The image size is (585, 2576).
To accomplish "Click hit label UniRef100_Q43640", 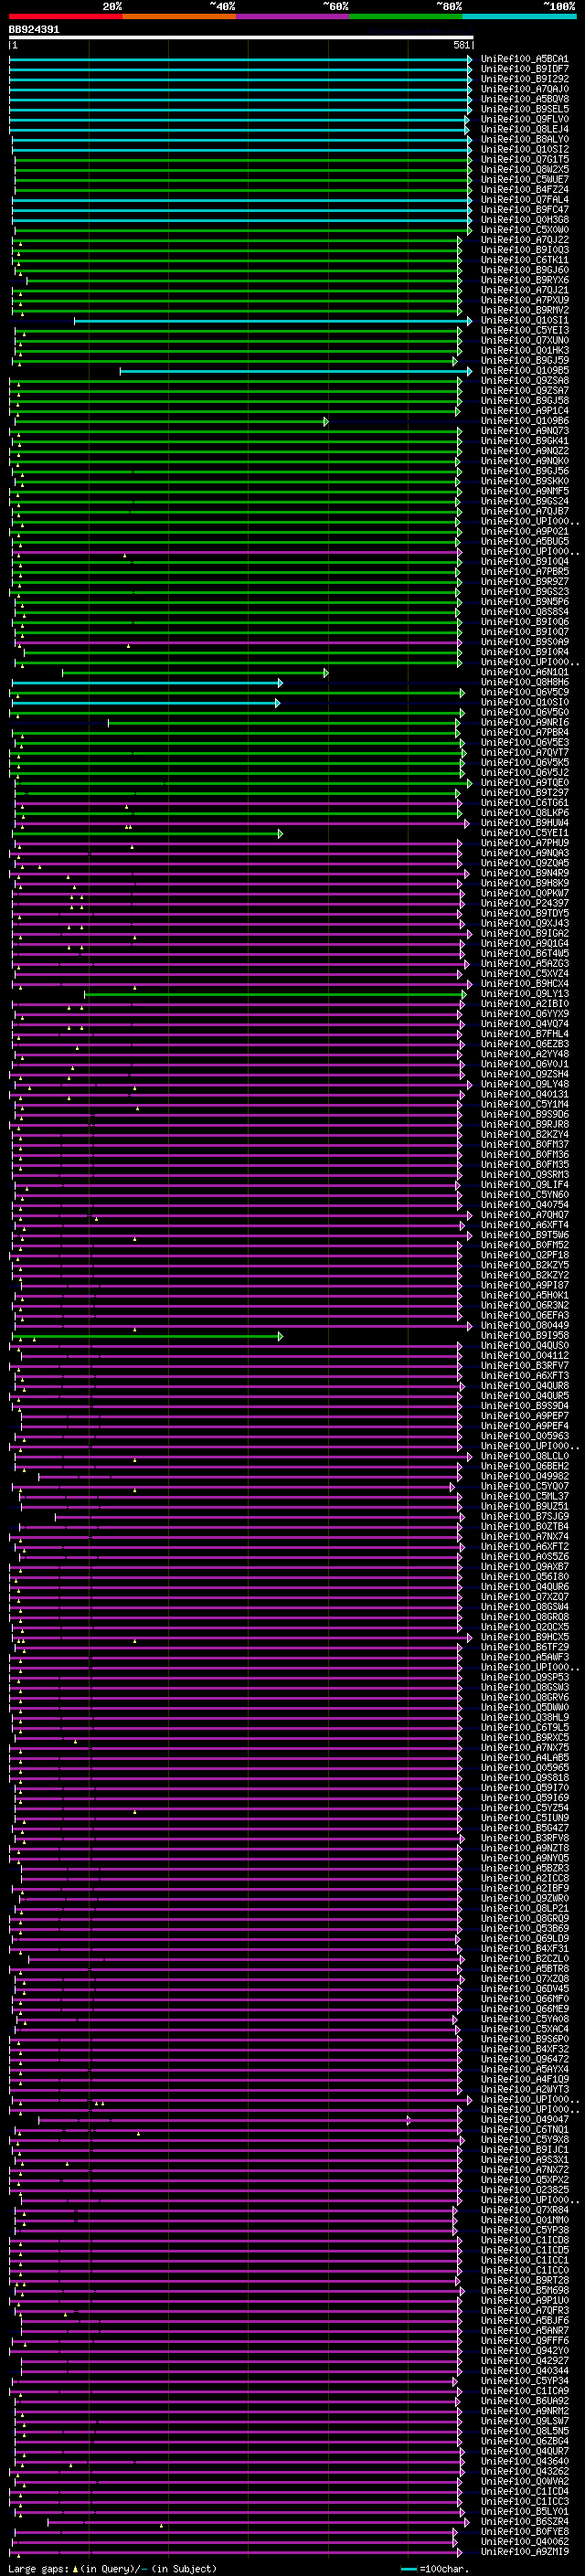I will click(x=525, y=2461).
